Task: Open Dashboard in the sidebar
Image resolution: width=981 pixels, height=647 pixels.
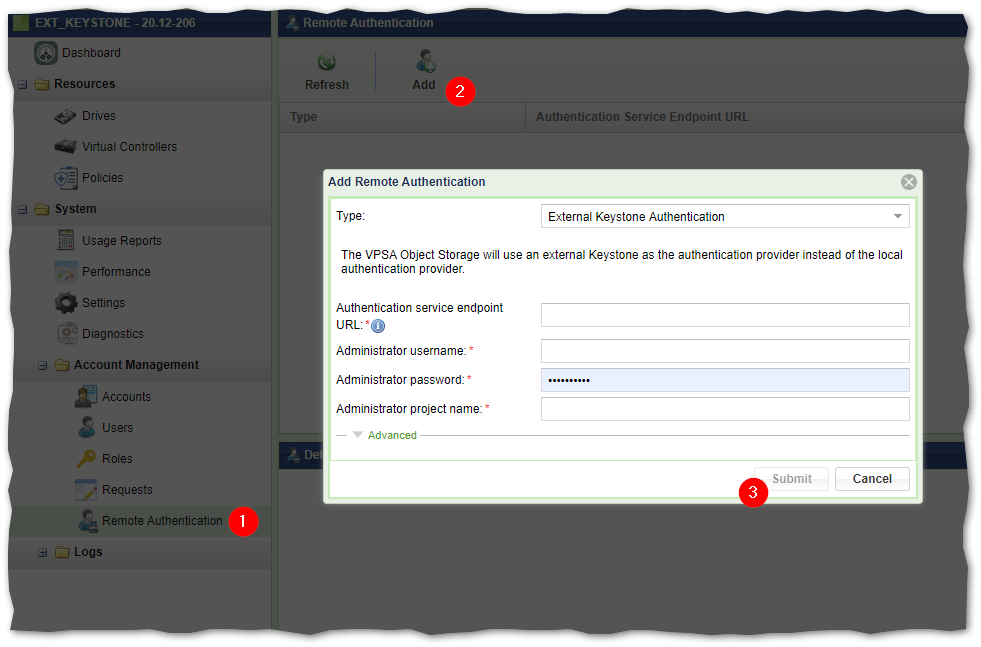Action: [91, 53]
